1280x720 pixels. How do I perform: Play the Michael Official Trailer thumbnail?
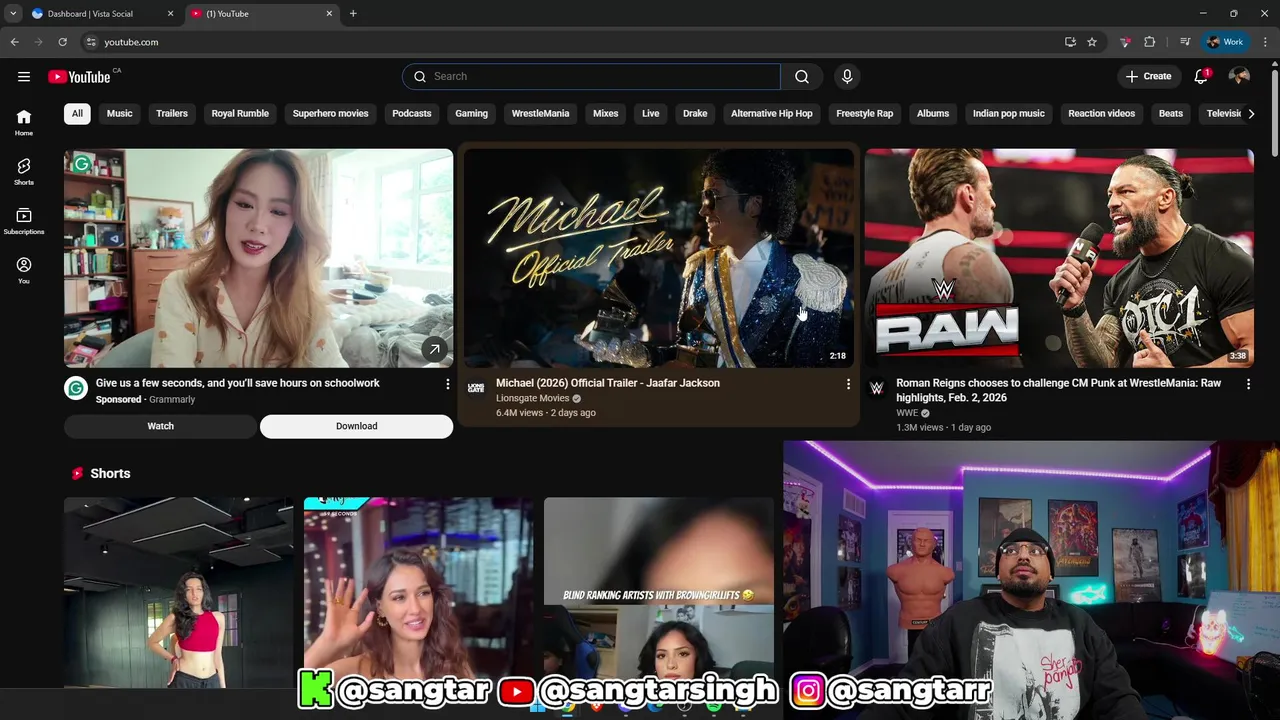659,258
